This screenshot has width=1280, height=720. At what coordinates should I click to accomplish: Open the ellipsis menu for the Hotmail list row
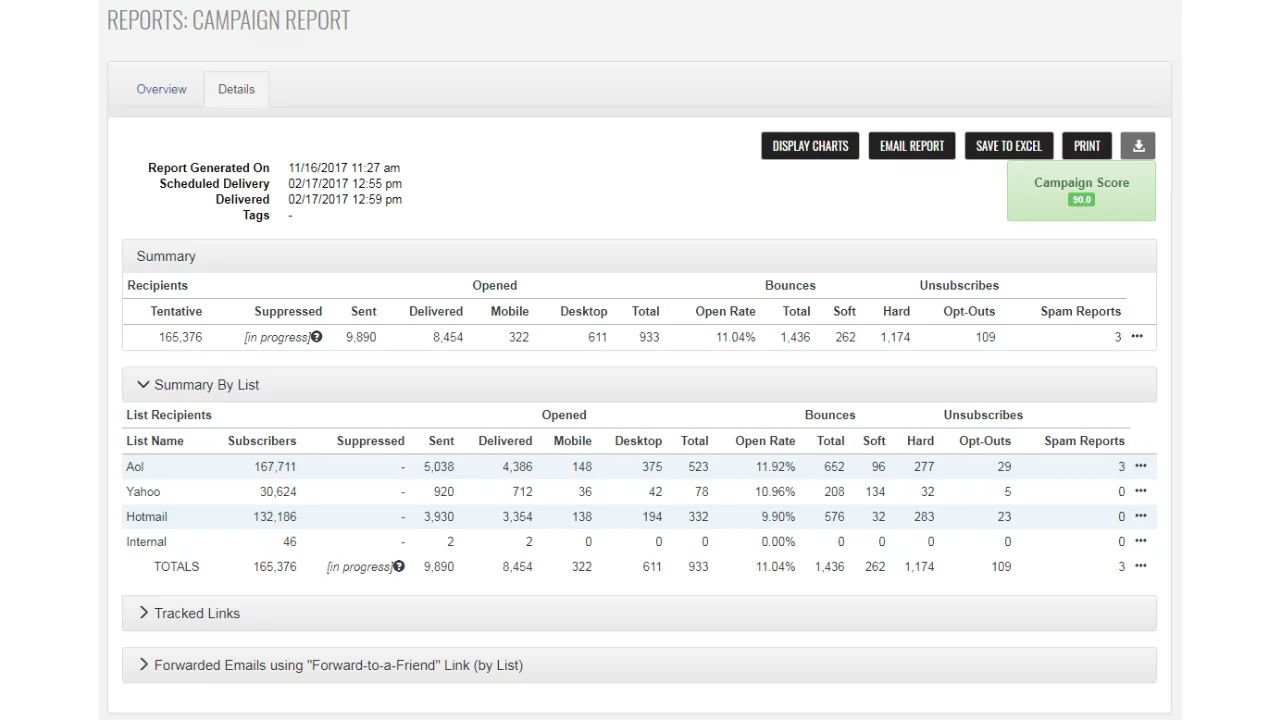pos(1140,517)
